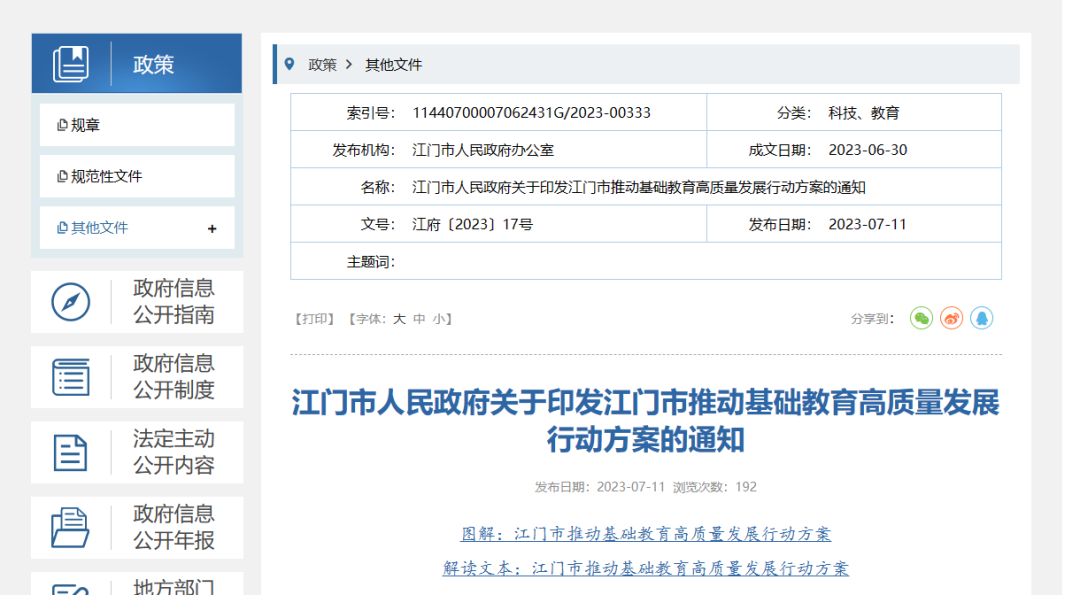Click the 打印 print button

pos(314,319)
